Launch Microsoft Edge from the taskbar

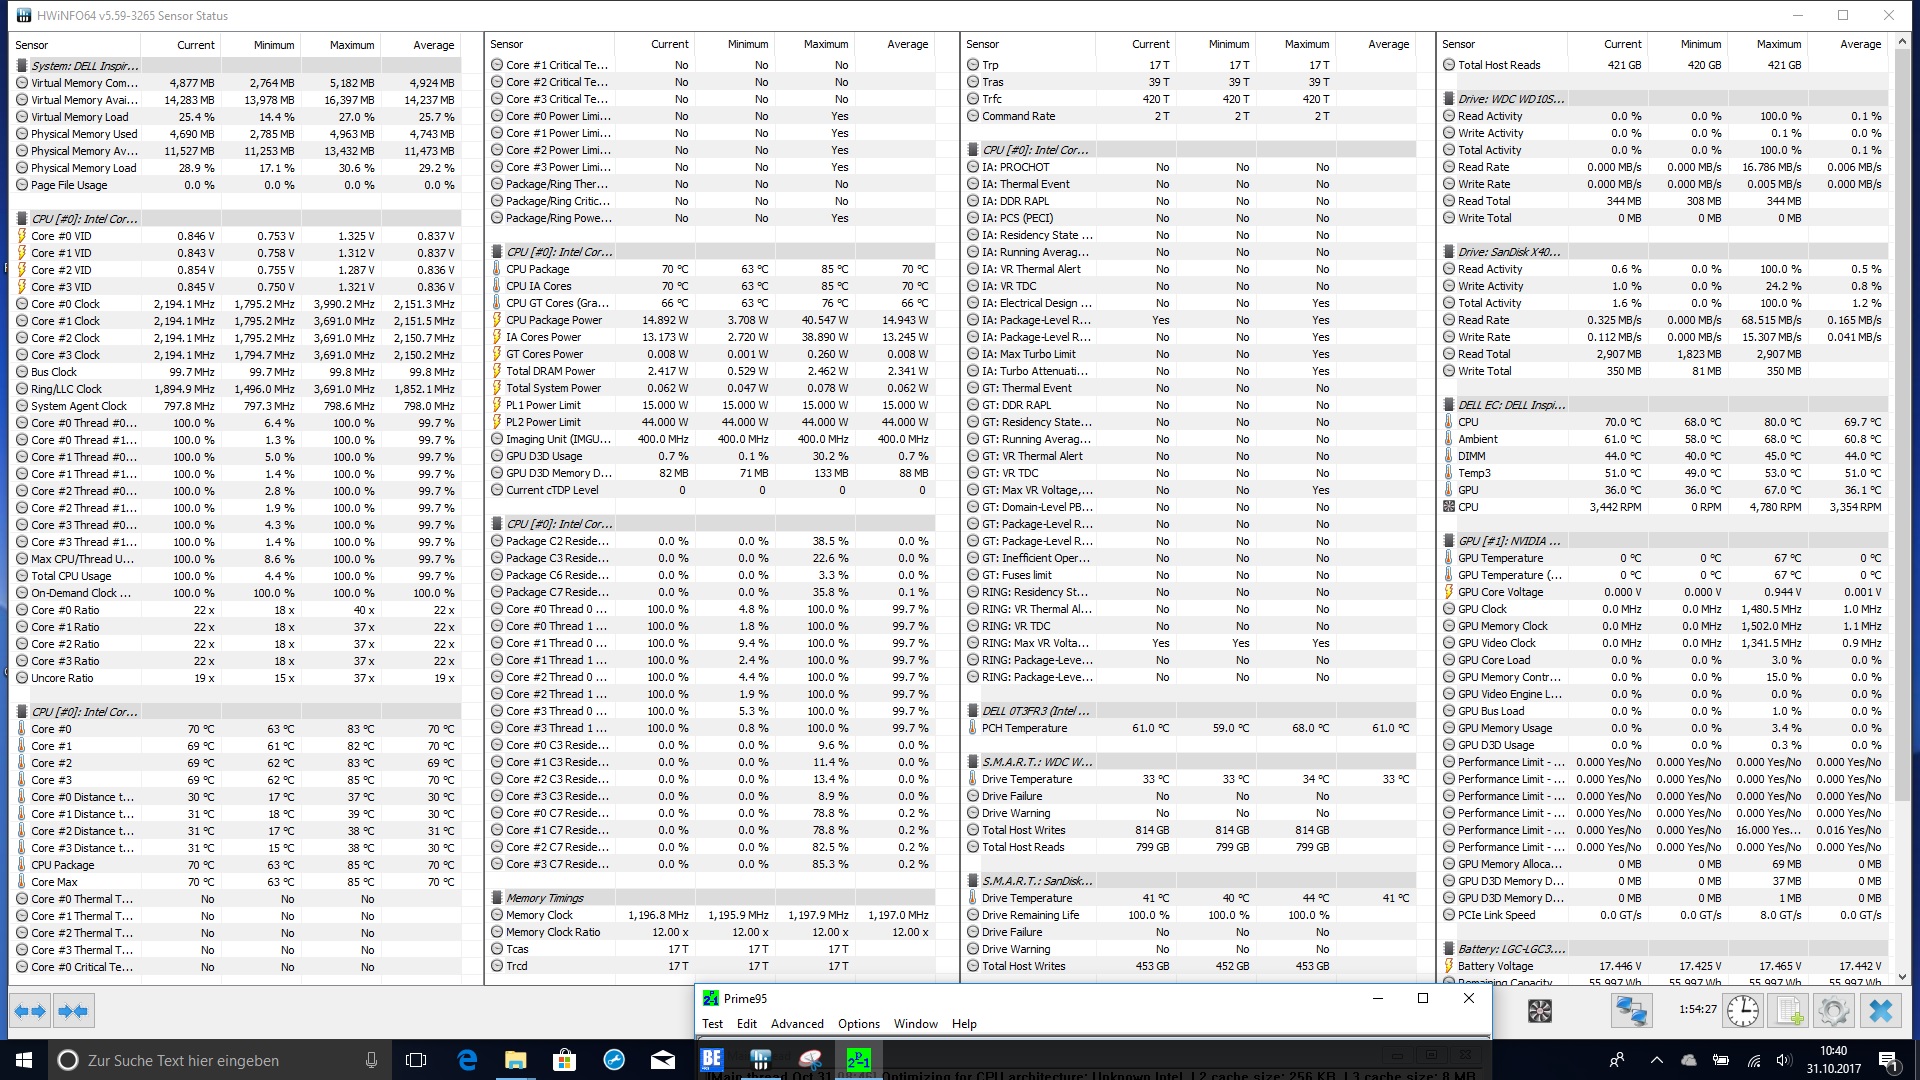pyautogui.click(x=467, y=1060)
